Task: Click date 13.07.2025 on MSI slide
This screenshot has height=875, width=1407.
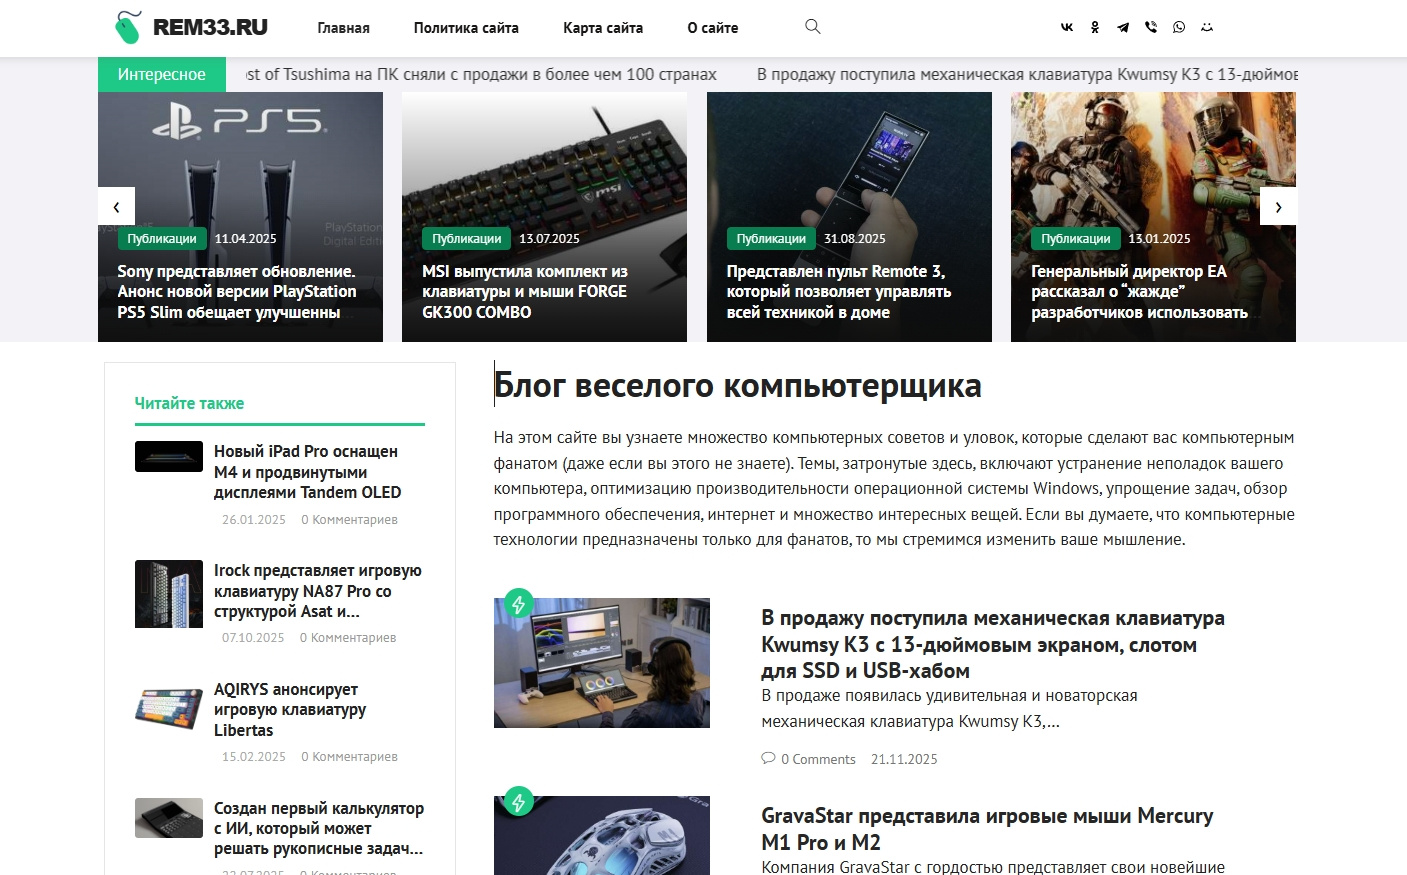Action: point(549,239)
